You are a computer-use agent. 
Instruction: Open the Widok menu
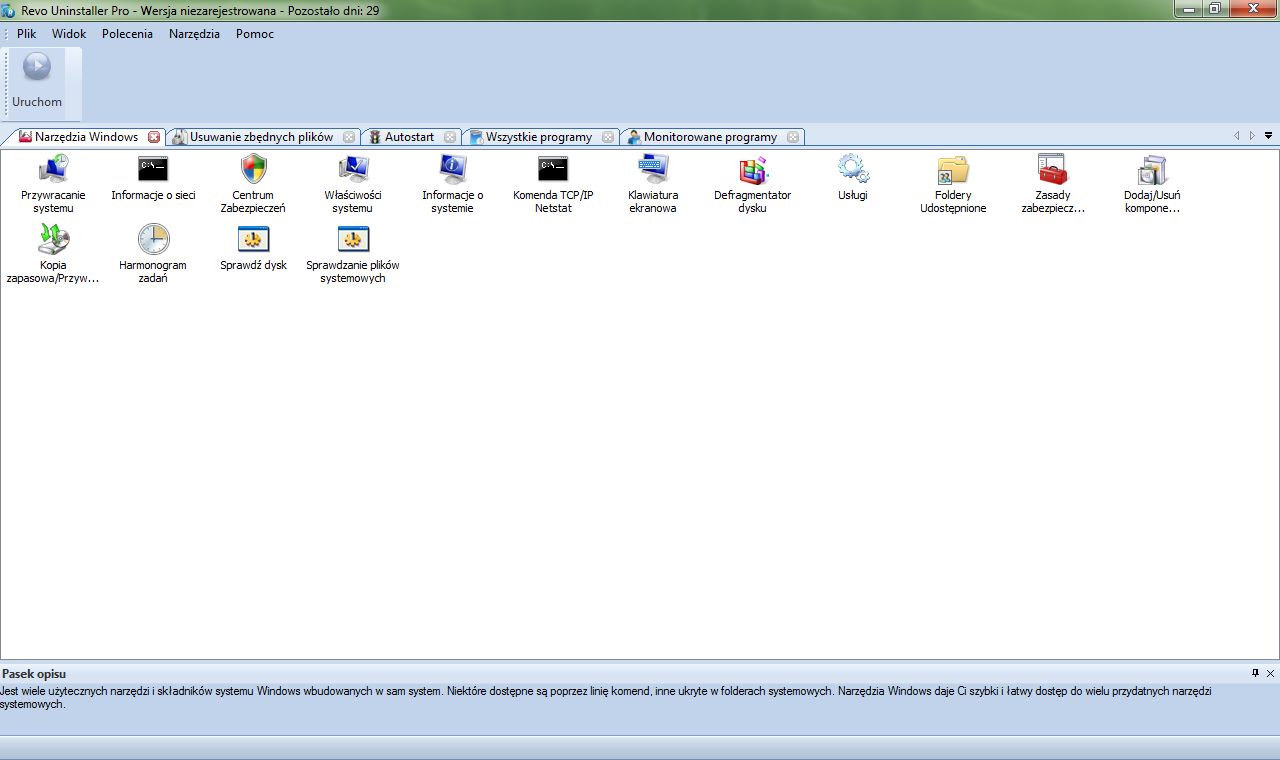click(x=69, y=34)
